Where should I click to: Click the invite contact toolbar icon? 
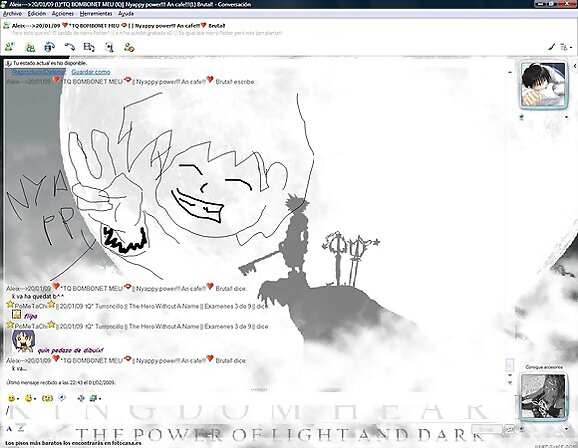click(10, 47)
